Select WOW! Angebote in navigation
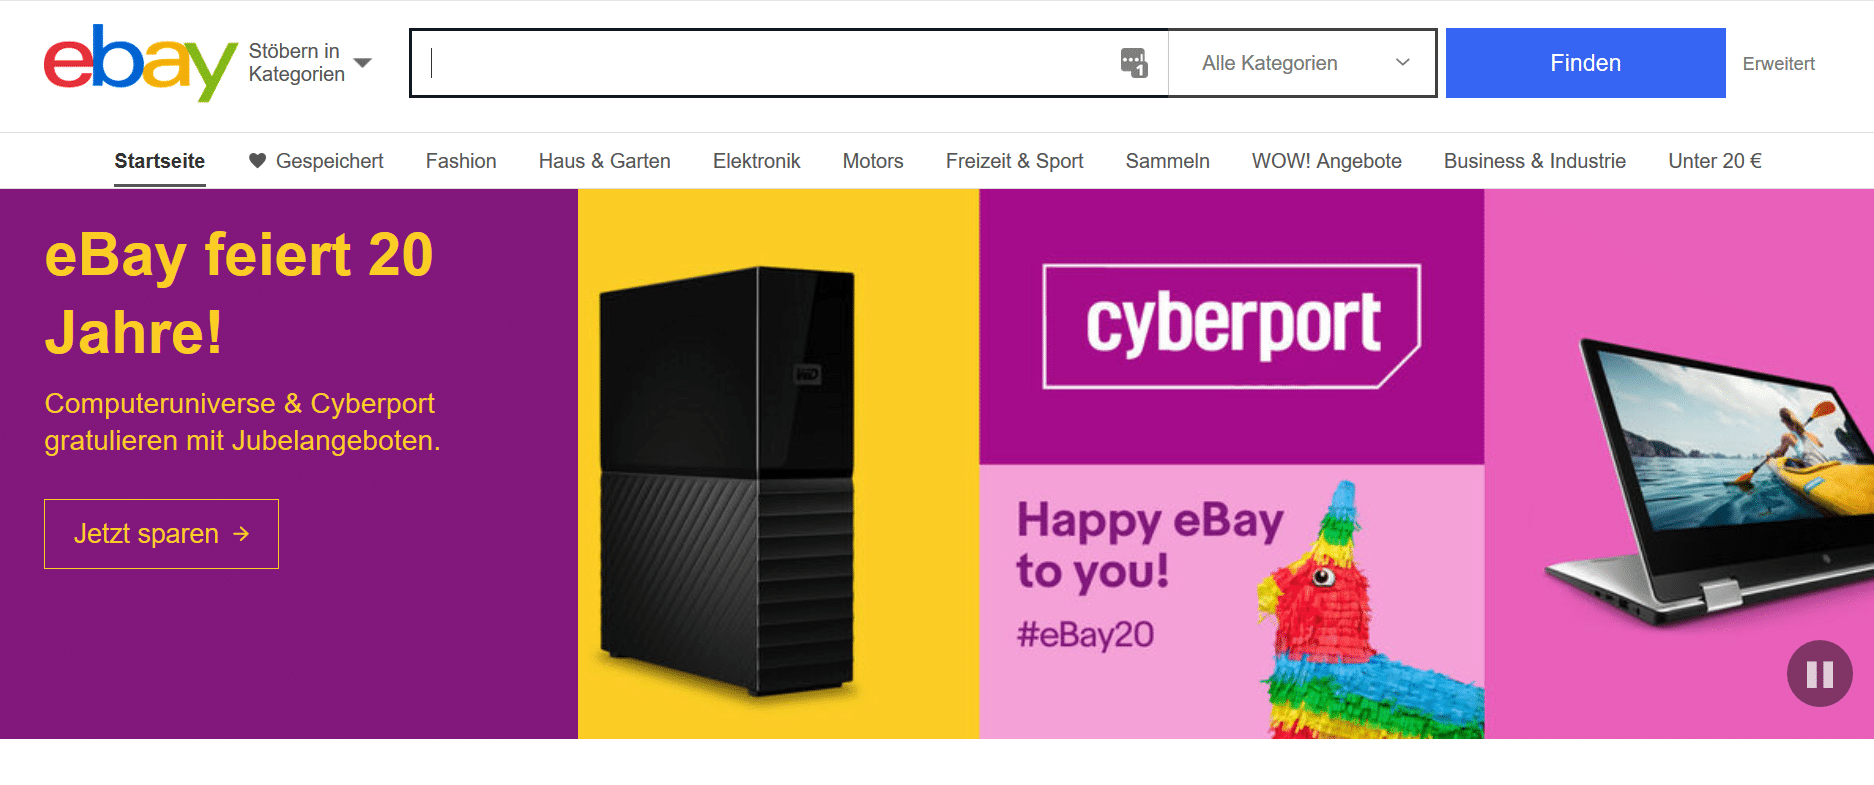1874x785 pixels. pyautogui.click(x=1326, y=161)
